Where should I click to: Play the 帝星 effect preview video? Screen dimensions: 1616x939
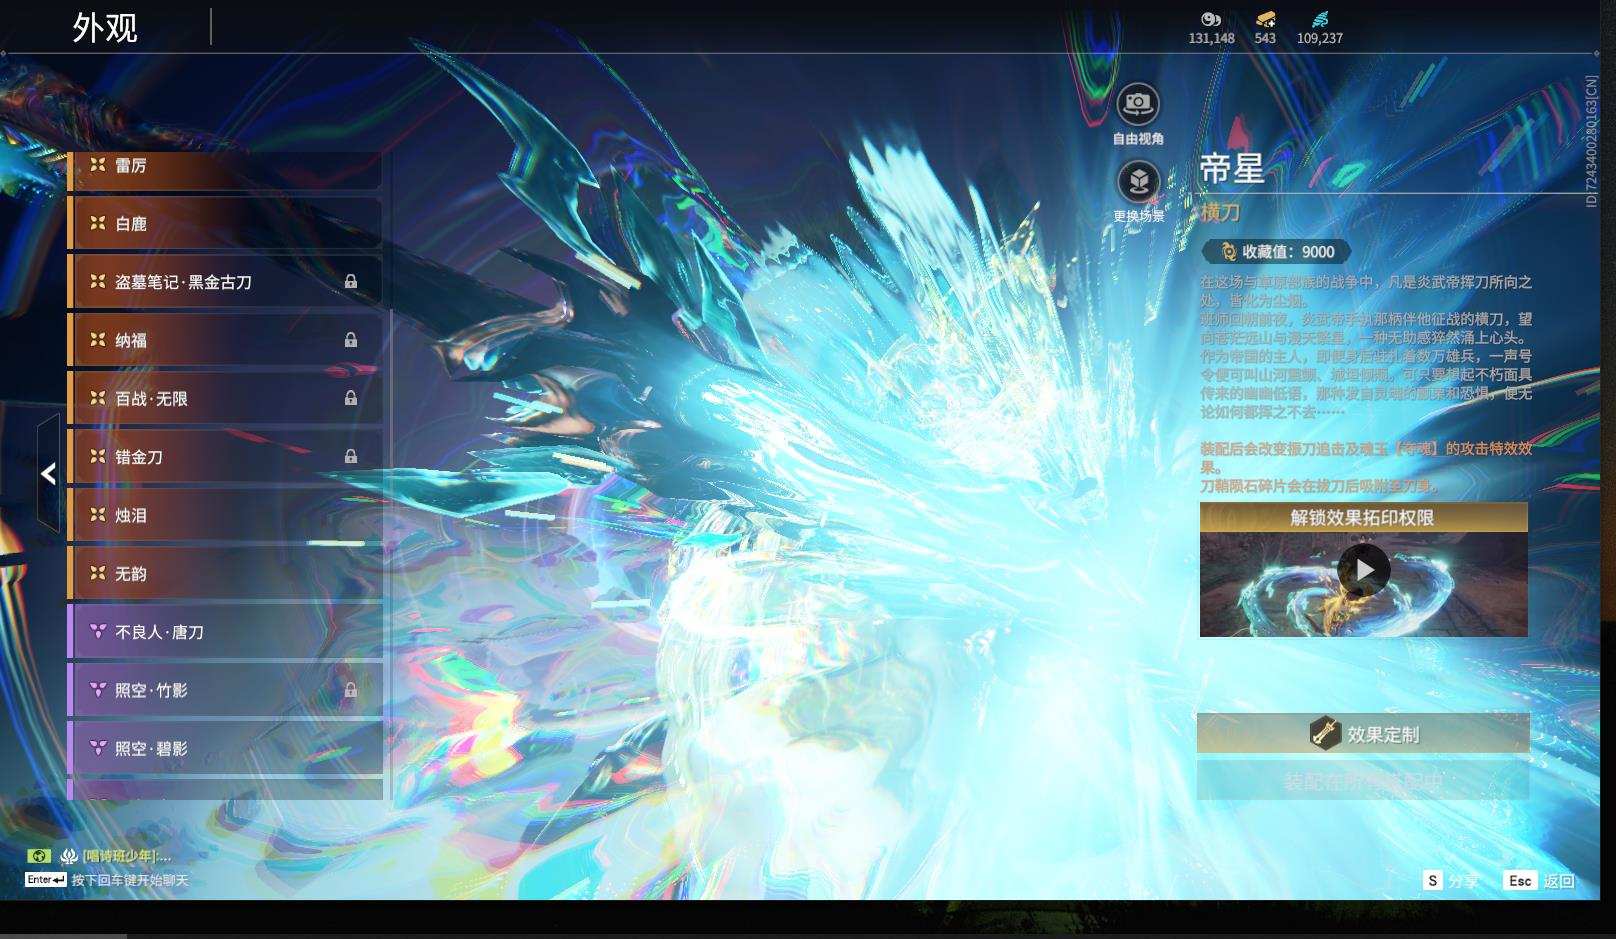[x=1364, y=570]
